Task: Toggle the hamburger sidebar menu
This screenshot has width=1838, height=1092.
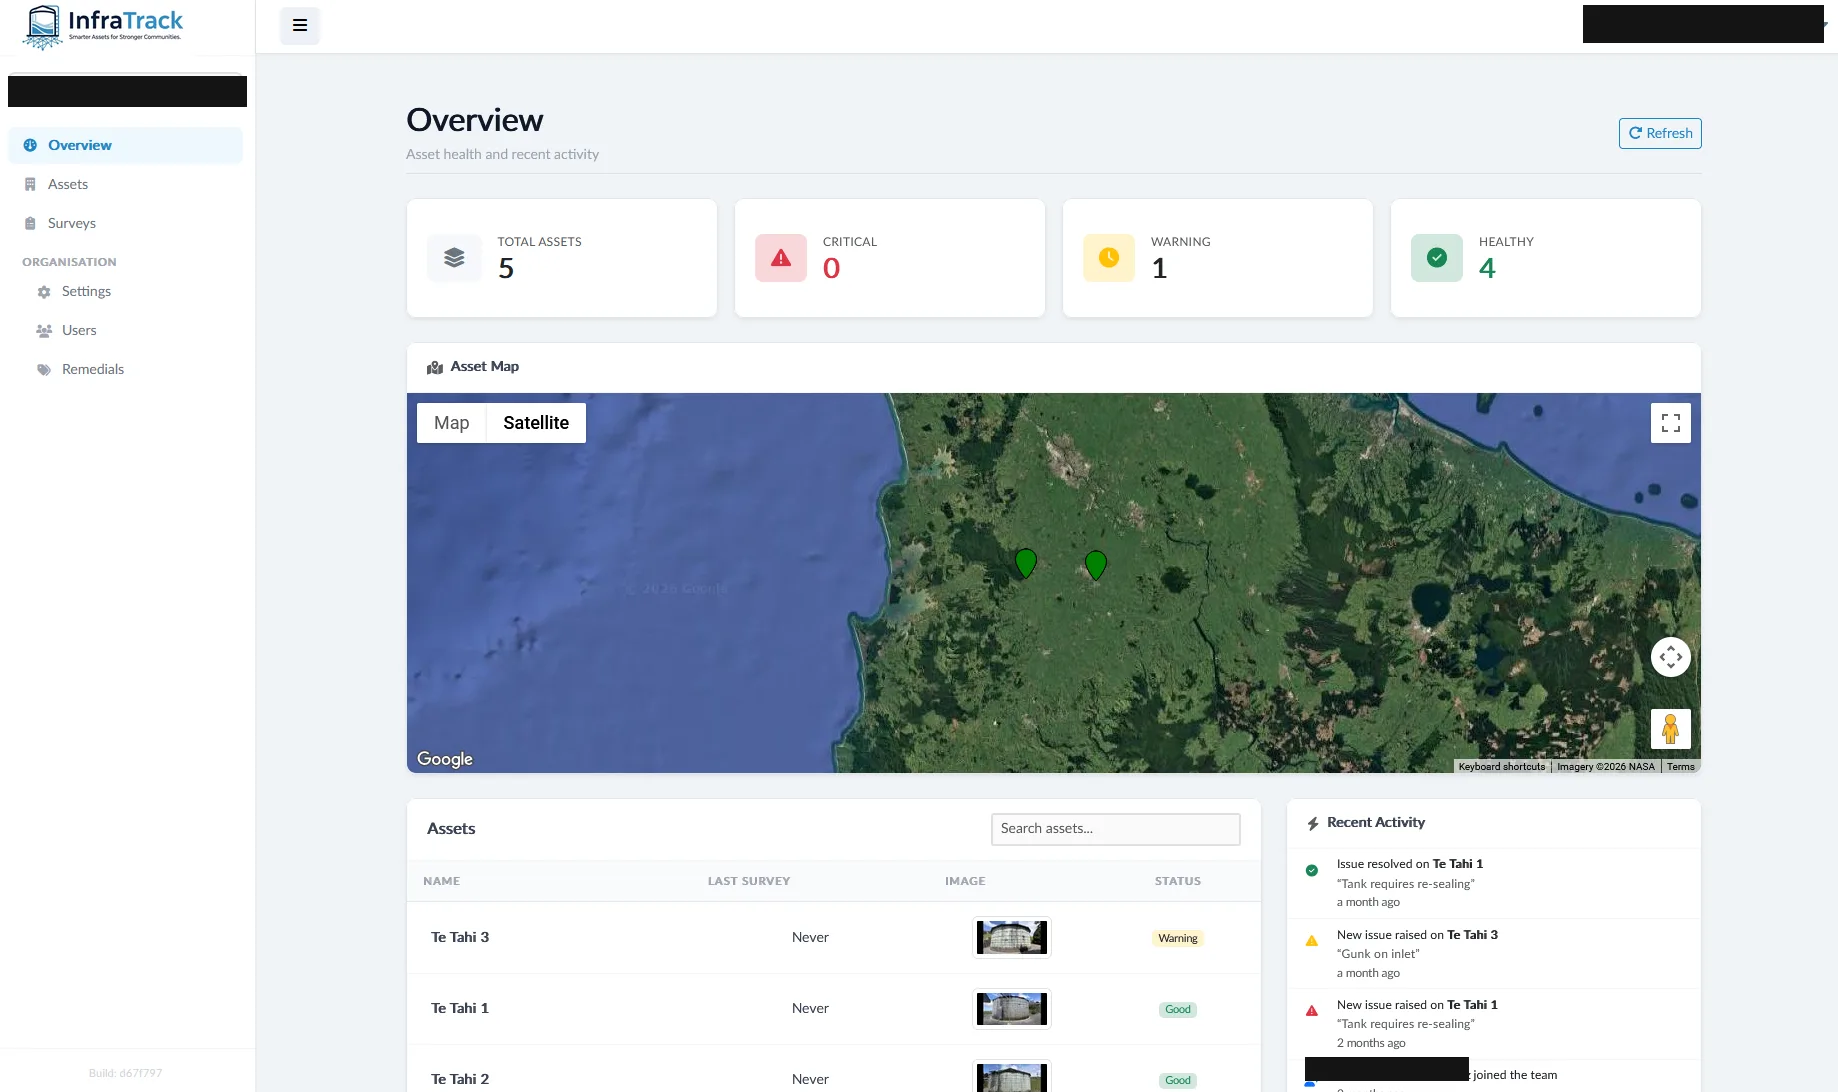Action: tap(299, 26)
